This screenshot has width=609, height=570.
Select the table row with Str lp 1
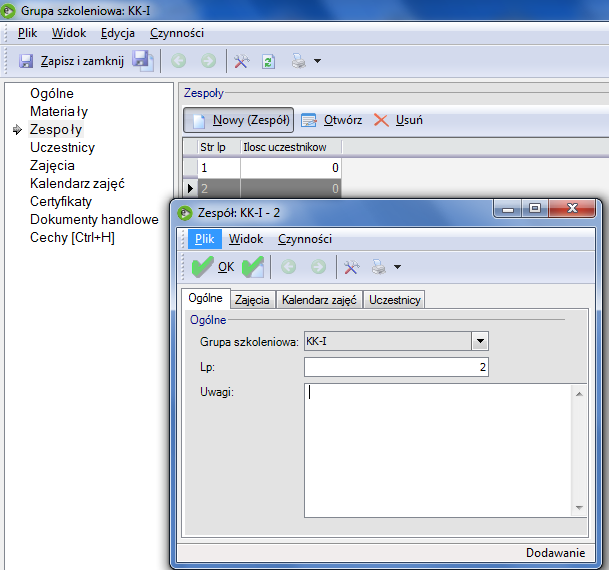(x=262, y=168)
